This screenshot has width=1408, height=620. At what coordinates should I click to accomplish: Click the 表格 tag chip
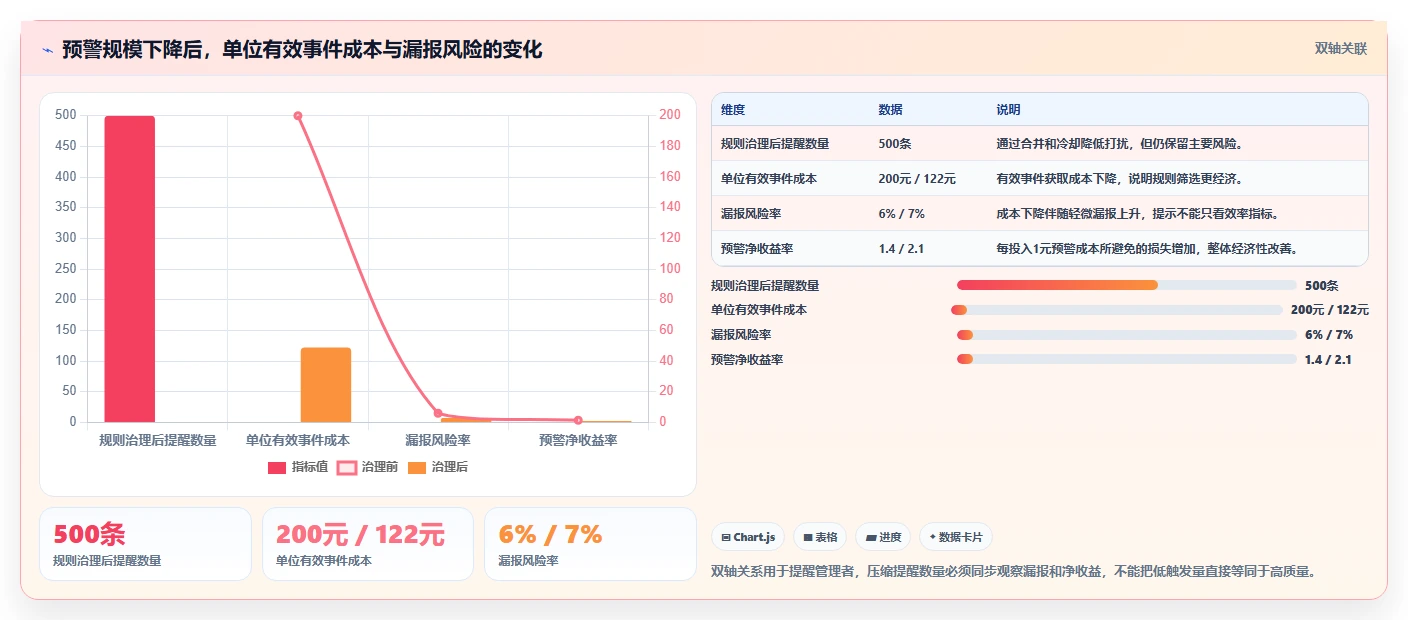click(820, 537)
